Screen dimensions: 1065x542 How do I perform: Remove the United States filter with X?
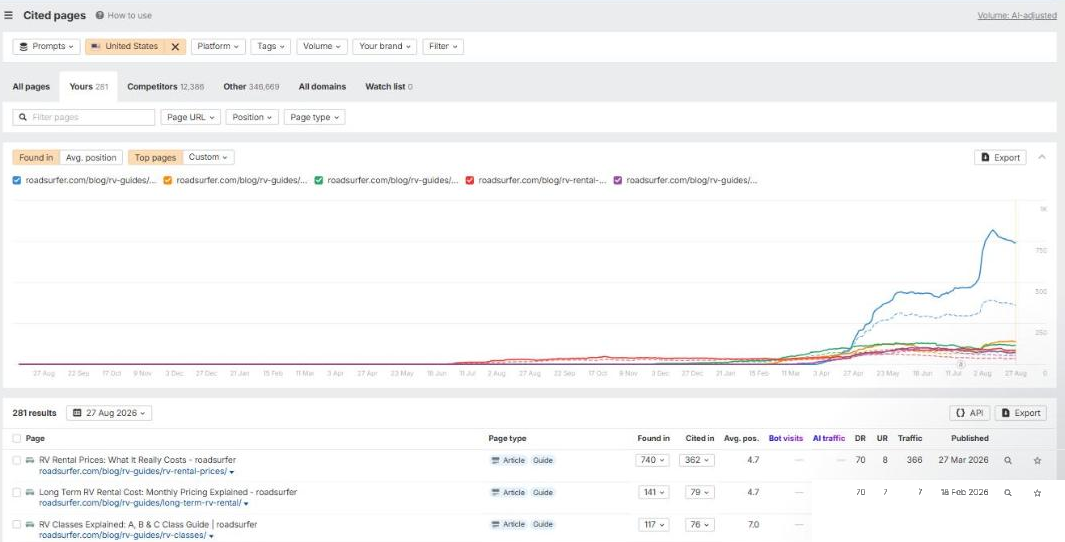[x=175, y=46]
